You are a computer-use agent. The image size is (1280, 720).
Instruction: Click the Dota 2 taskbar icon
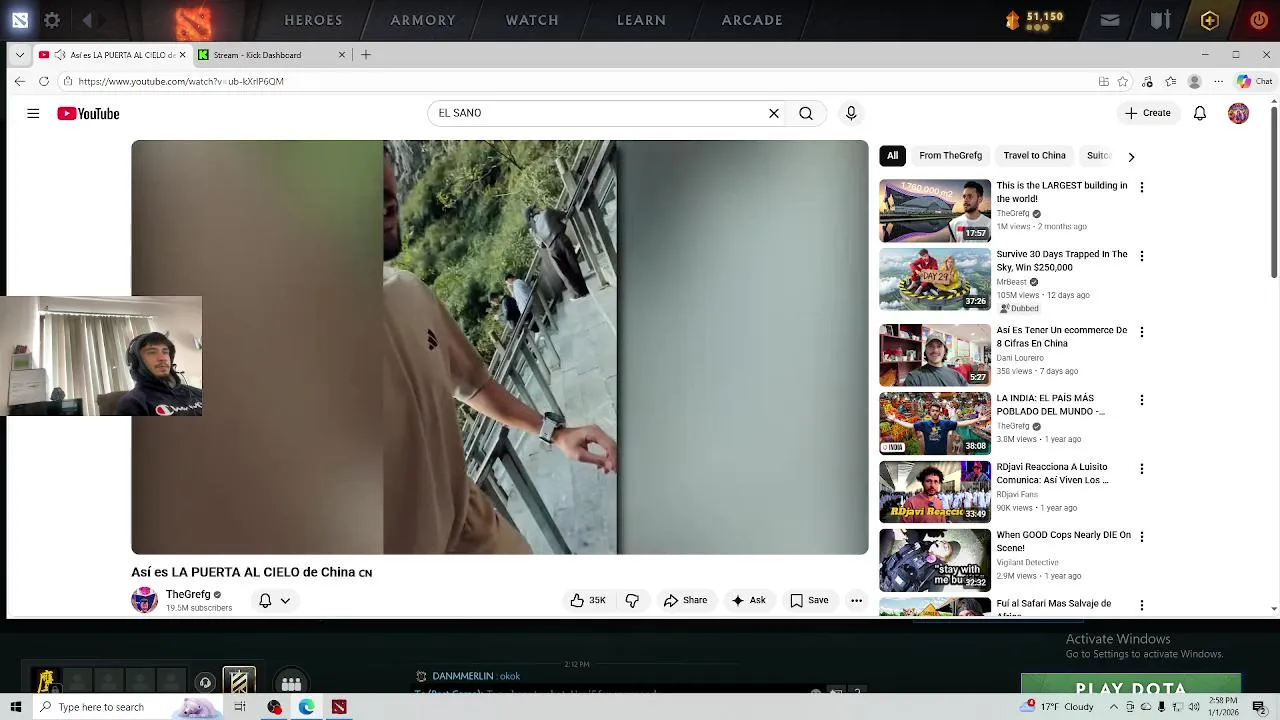click(x=339, y=707)
